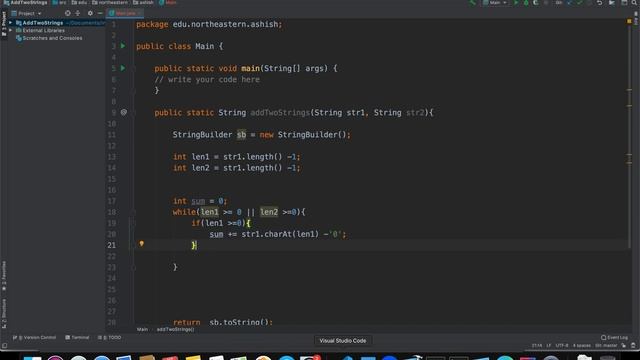The height and width of the screenshot is (360, 640).
Task: Click the yellow inspection indicator above the editor scrollbar
Action: coord(629,20)
